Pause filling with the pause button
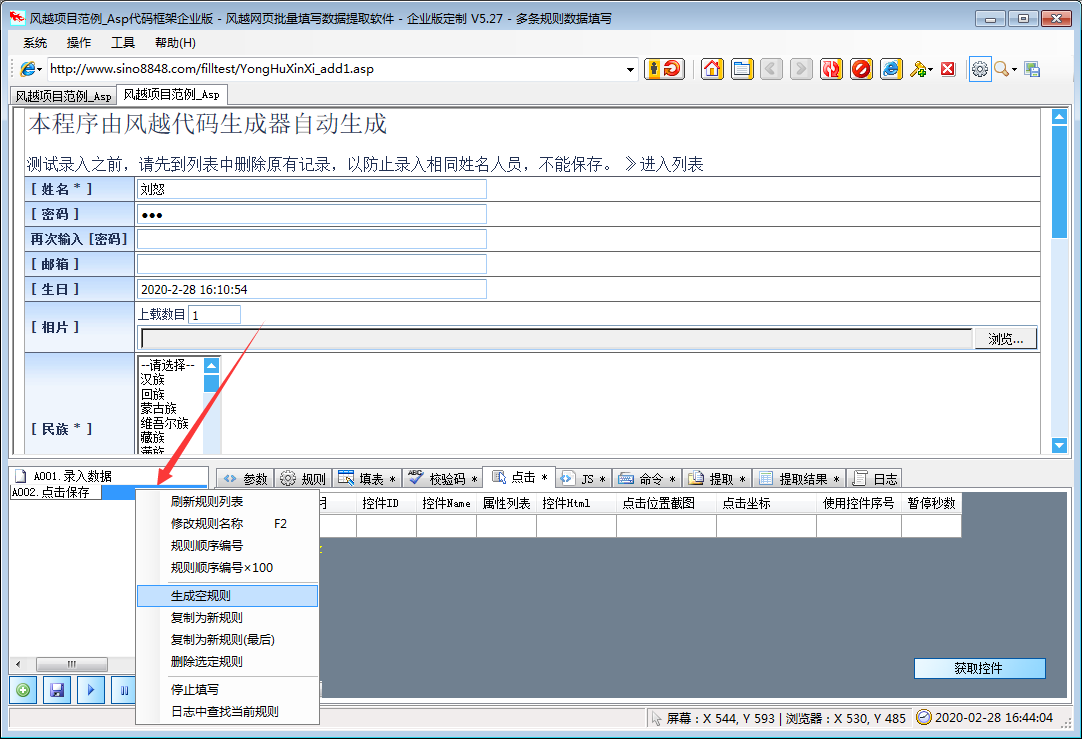 124,690
